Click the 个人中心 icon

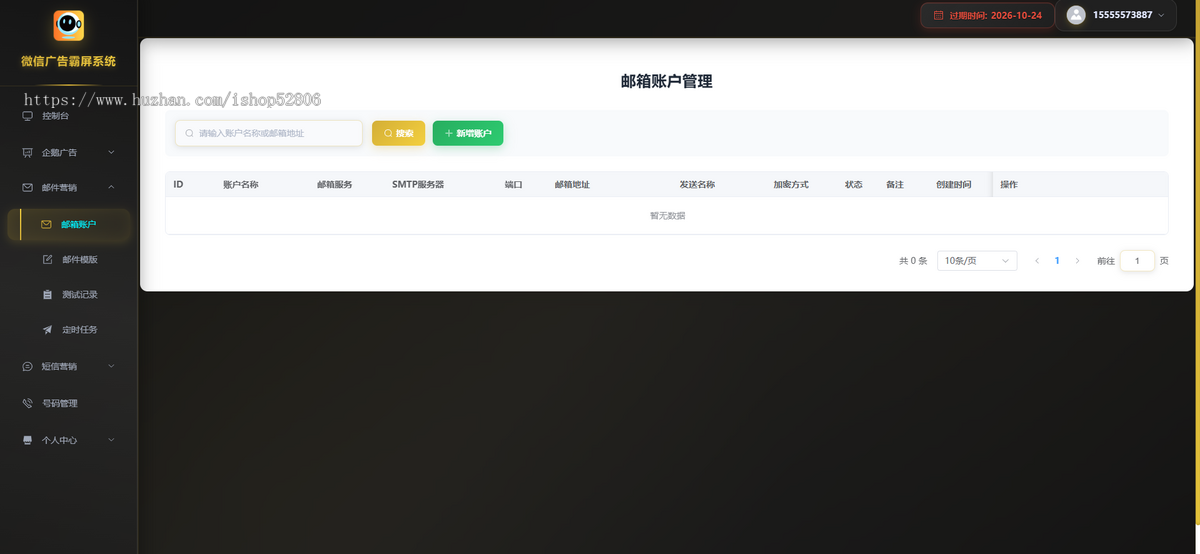tap(28, 440)
